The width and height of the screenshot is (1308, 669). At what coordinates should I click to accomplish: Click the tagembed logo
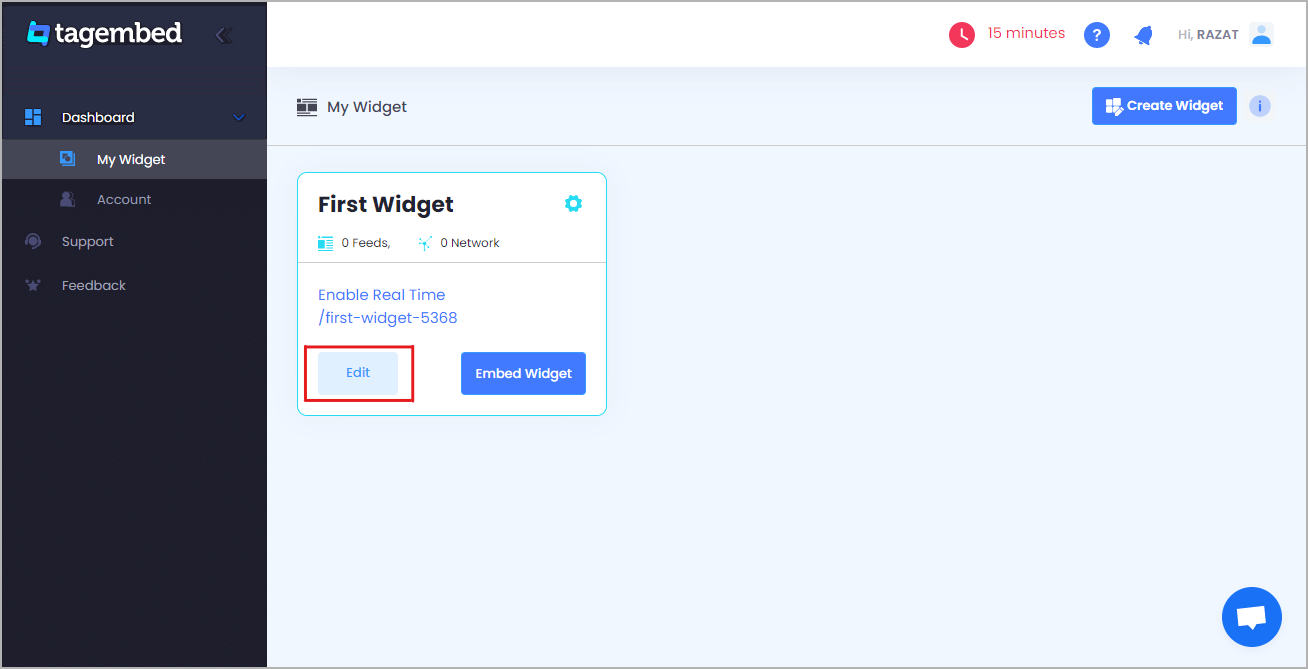pos(104,33)
